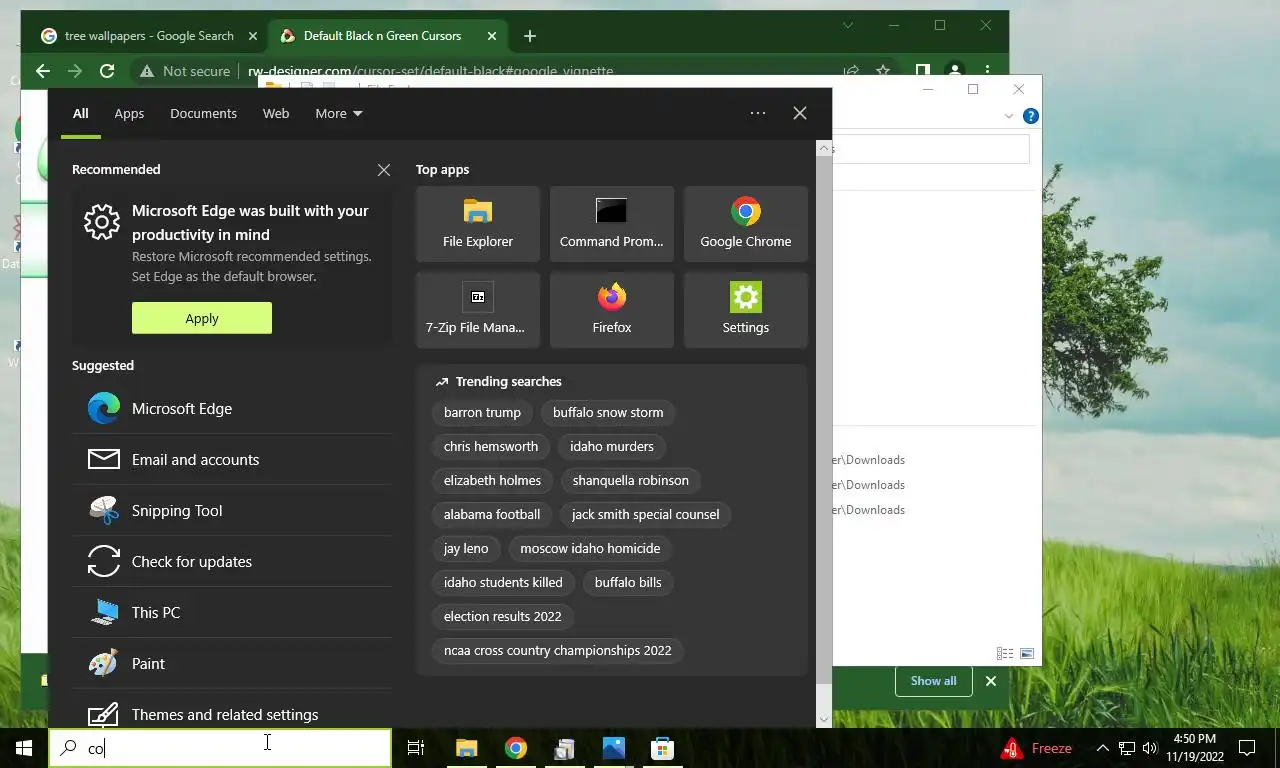Close the downloads bar in Chrome
Image resolution: width=1280 pixels, height=768 pixels.
pos(991,681)
